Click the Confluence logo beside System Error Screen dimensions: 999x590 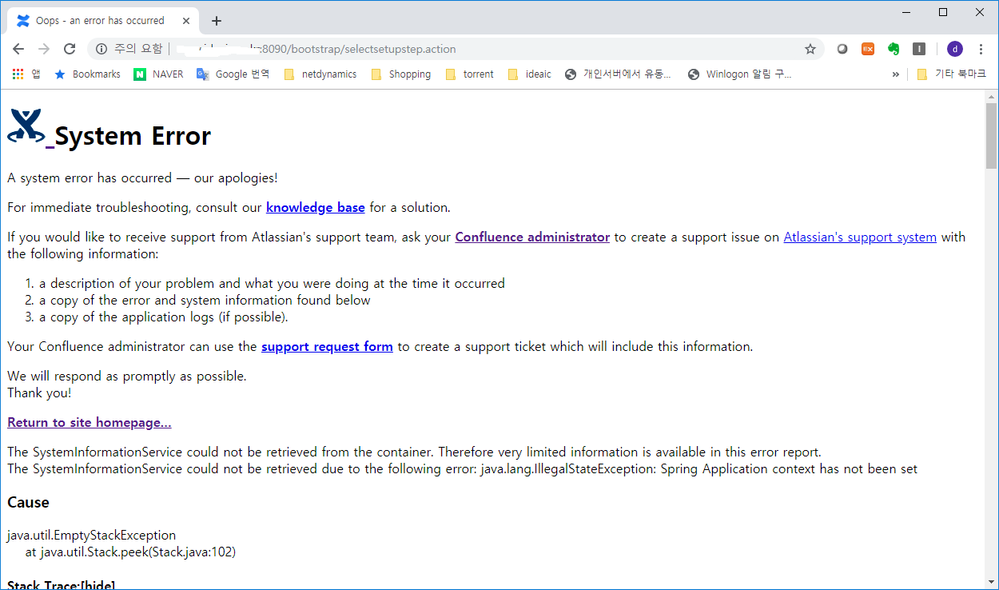26,127
